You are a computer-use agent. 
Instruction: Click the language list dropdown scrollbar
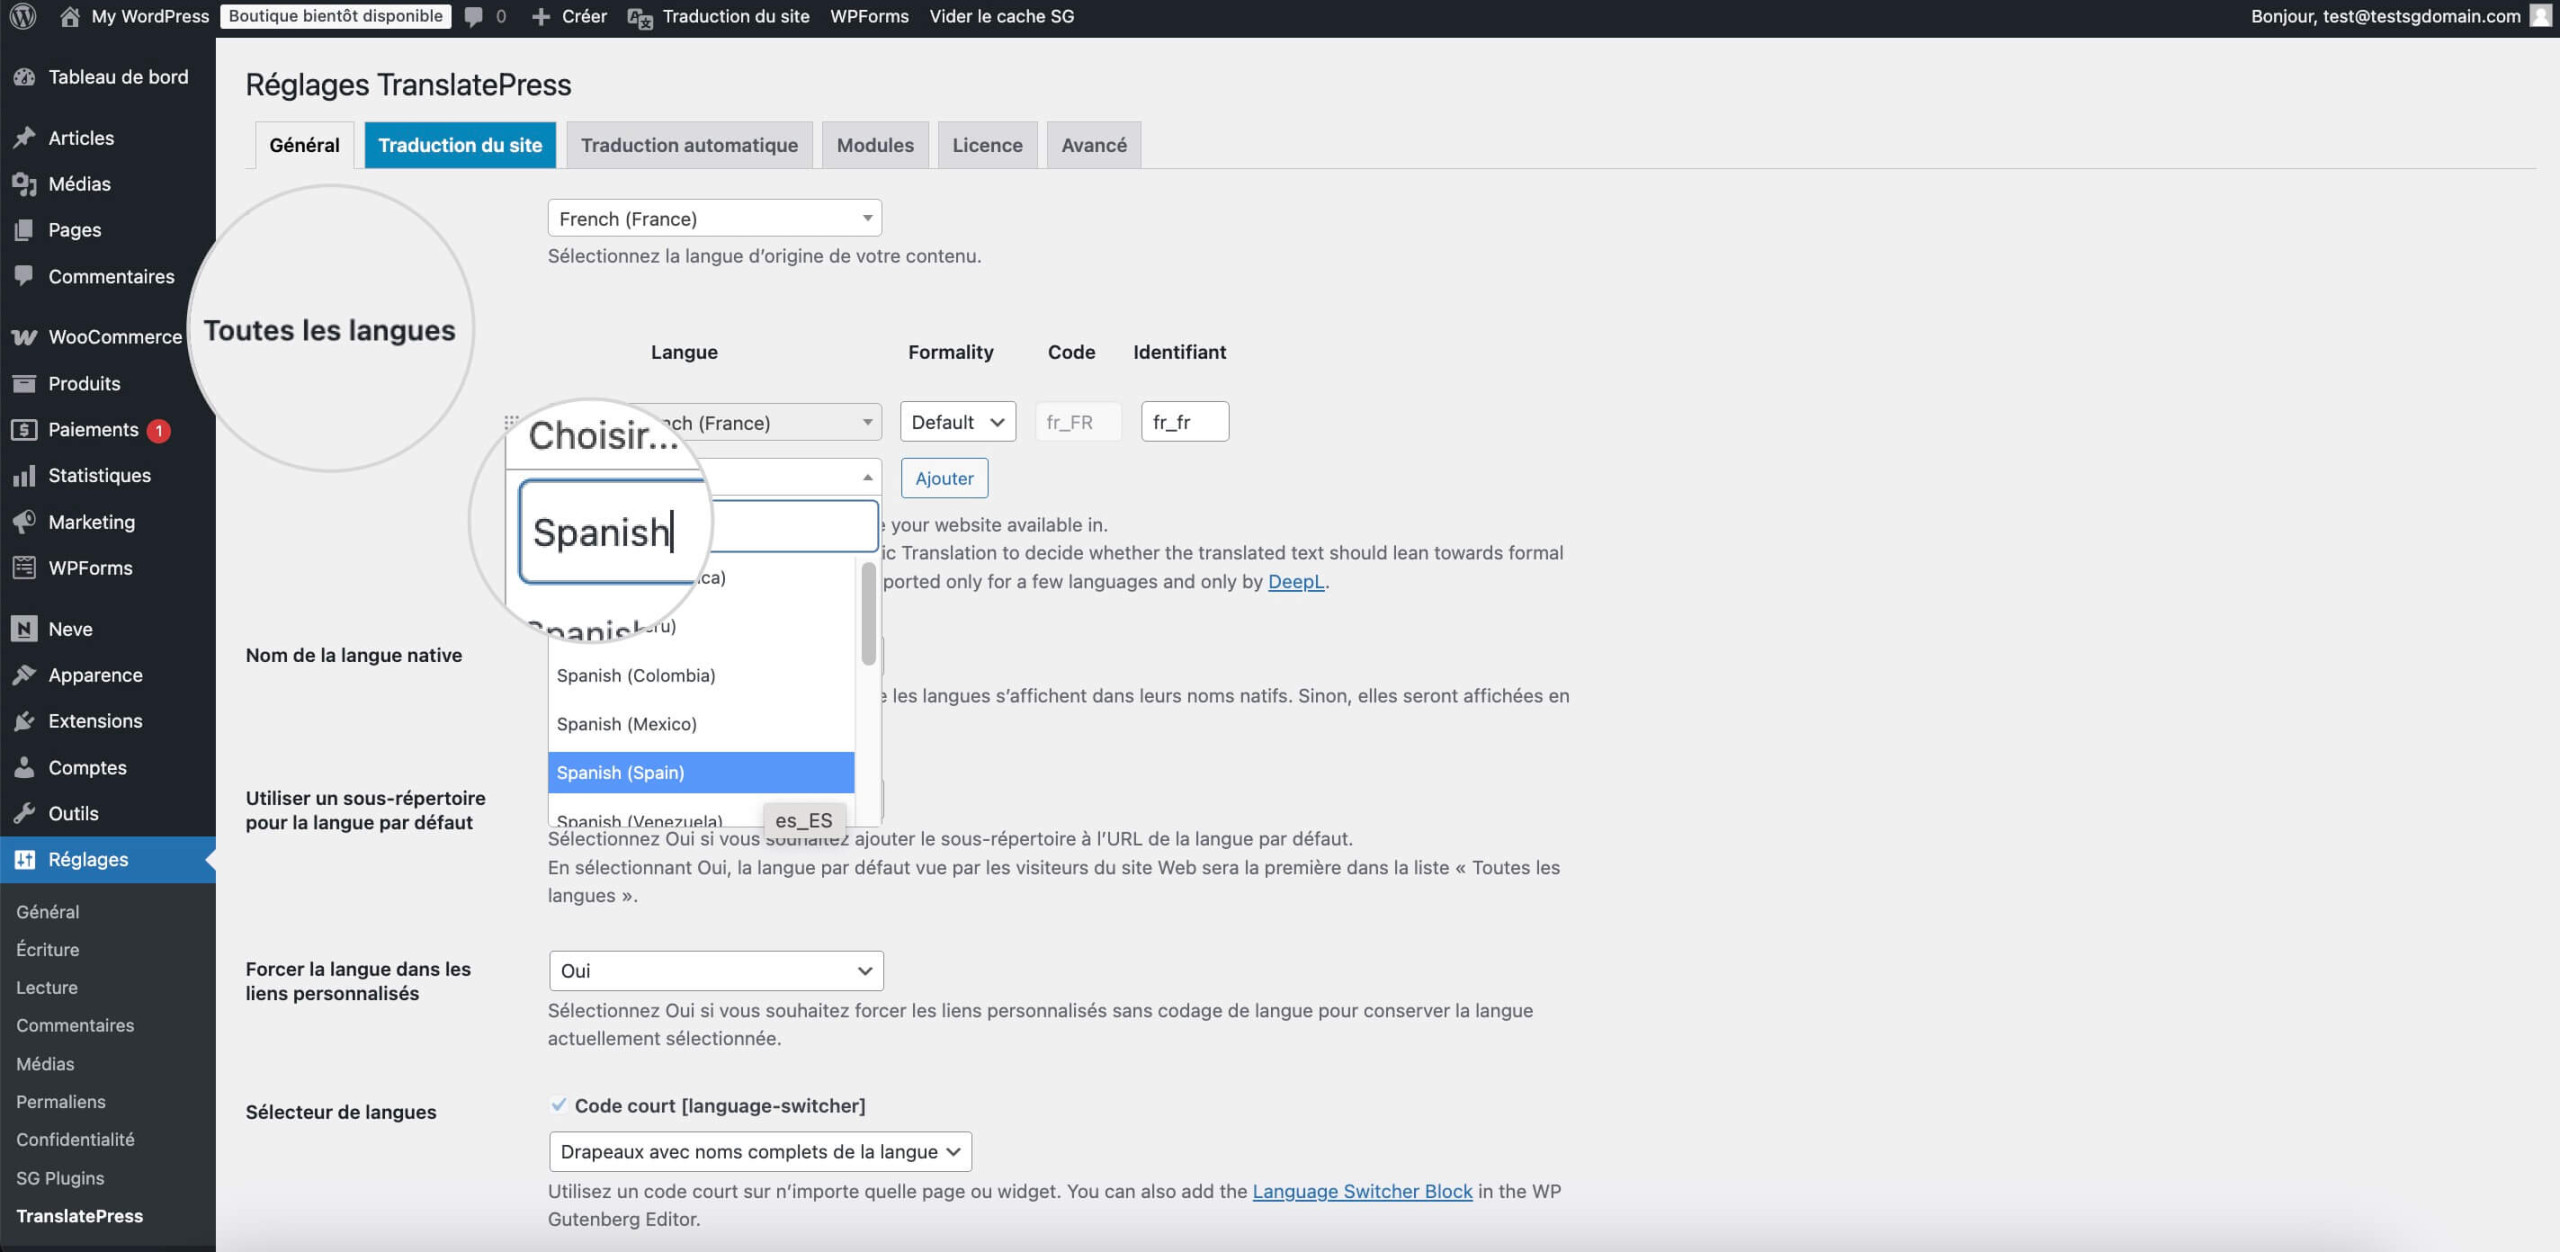click(x=868, y=613)
